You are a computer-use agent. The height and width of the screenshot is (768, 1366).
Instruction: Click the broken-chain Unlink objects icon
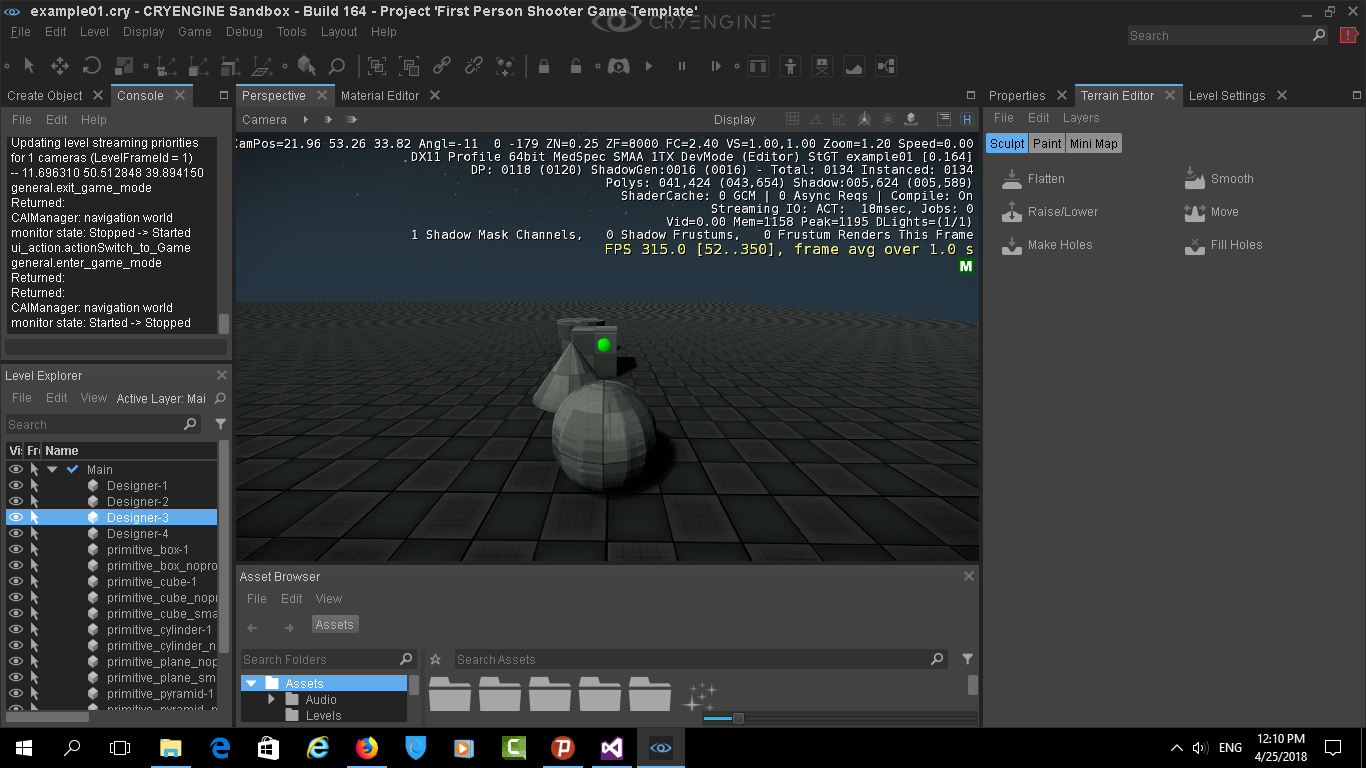click(473, 66)
